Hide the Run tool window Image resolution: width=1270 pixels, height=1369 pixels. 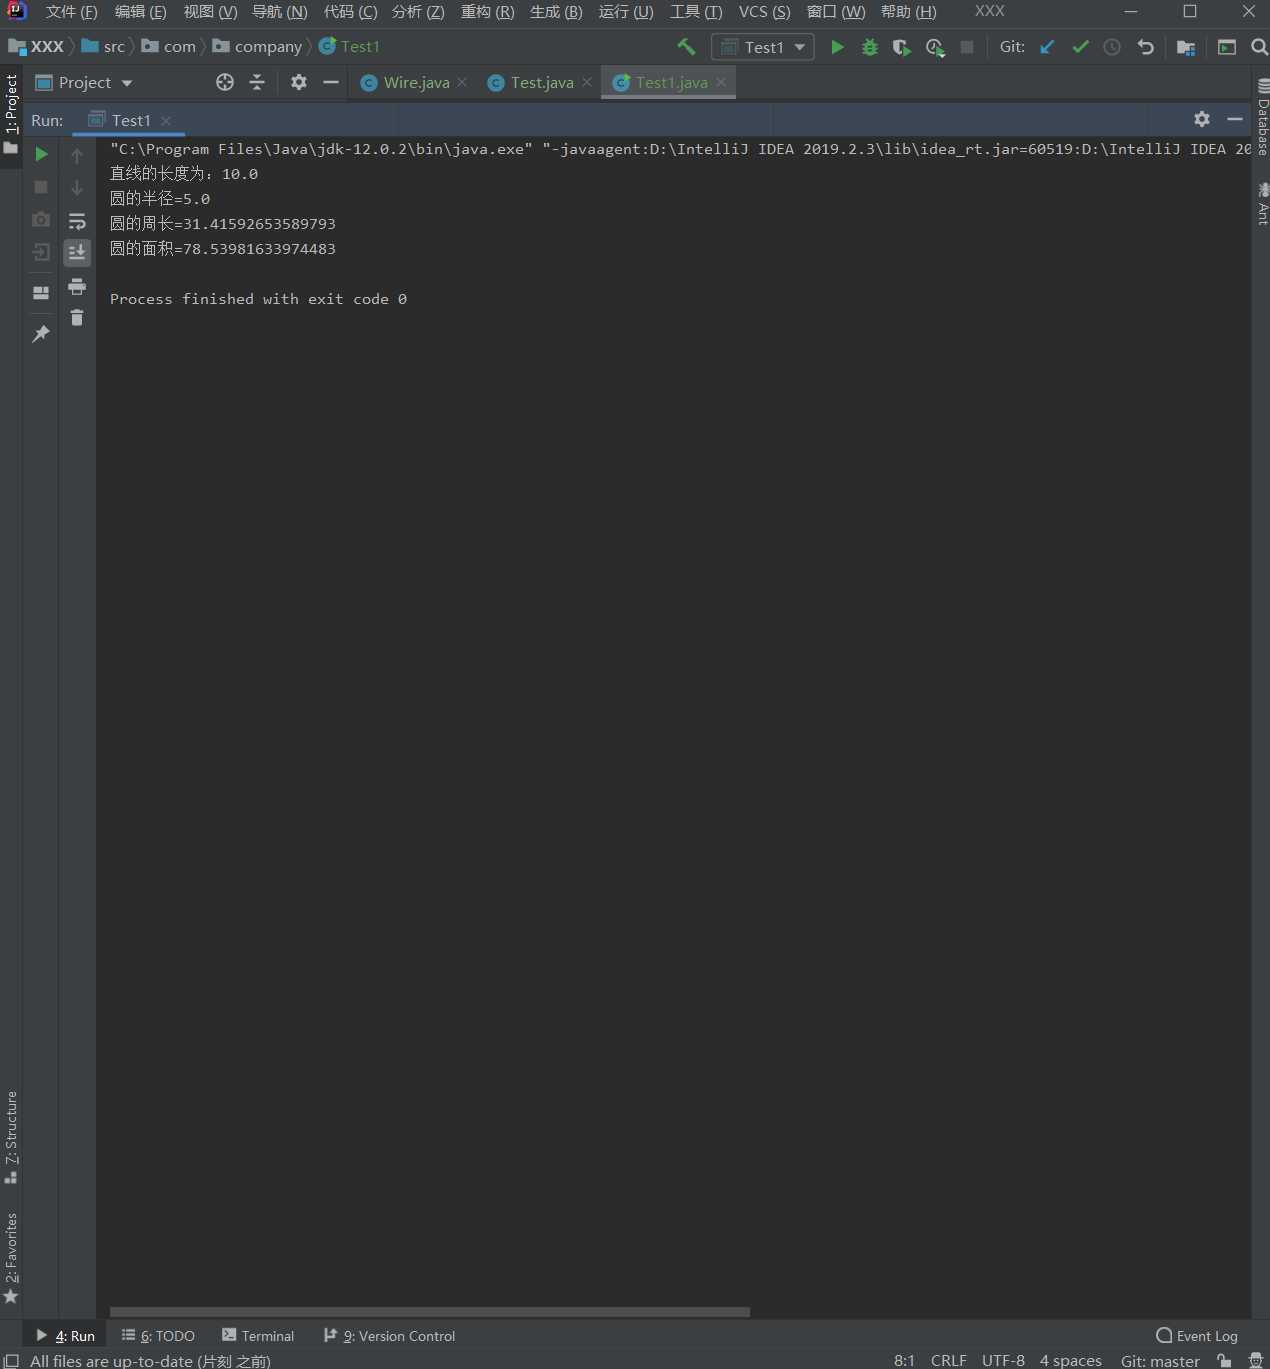(1235, 119)
